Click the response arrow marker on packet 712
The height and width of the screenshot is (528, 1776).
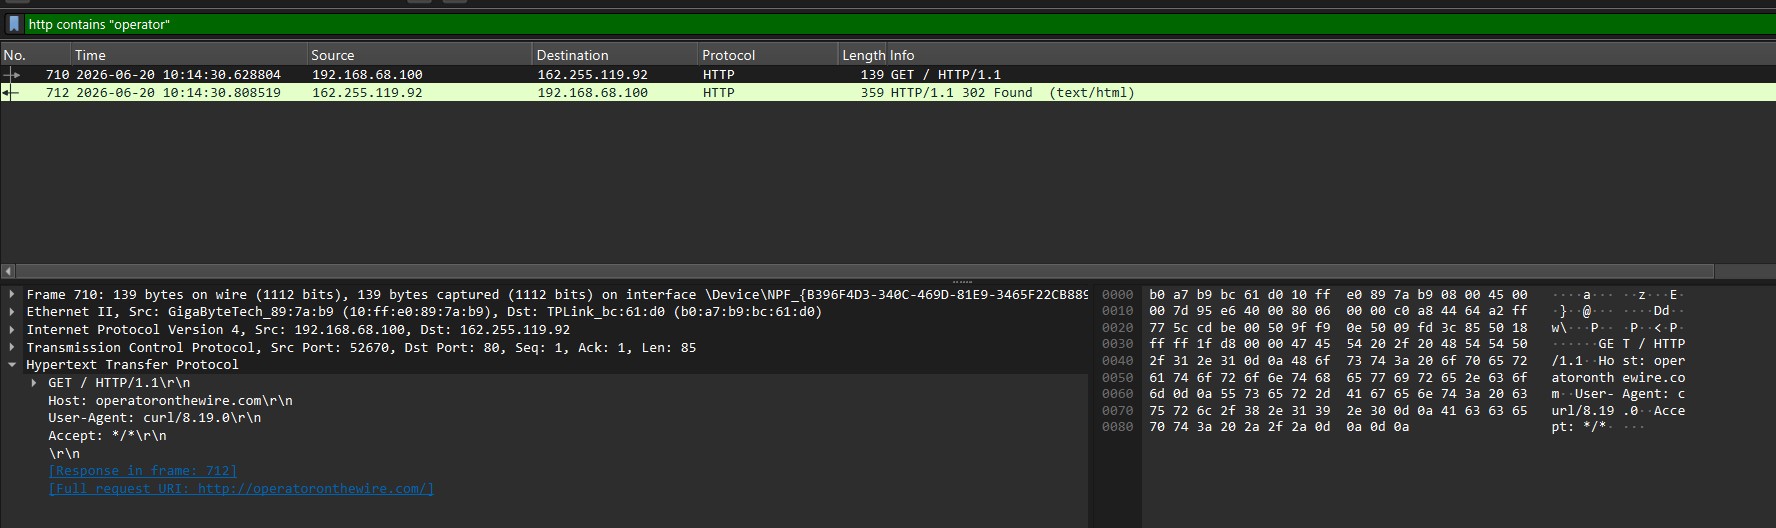11,93
